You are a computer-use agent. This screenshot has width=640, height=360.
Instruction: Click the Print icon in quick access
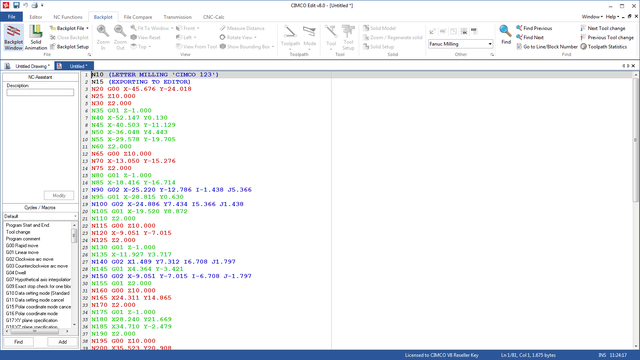click(35, 5)
